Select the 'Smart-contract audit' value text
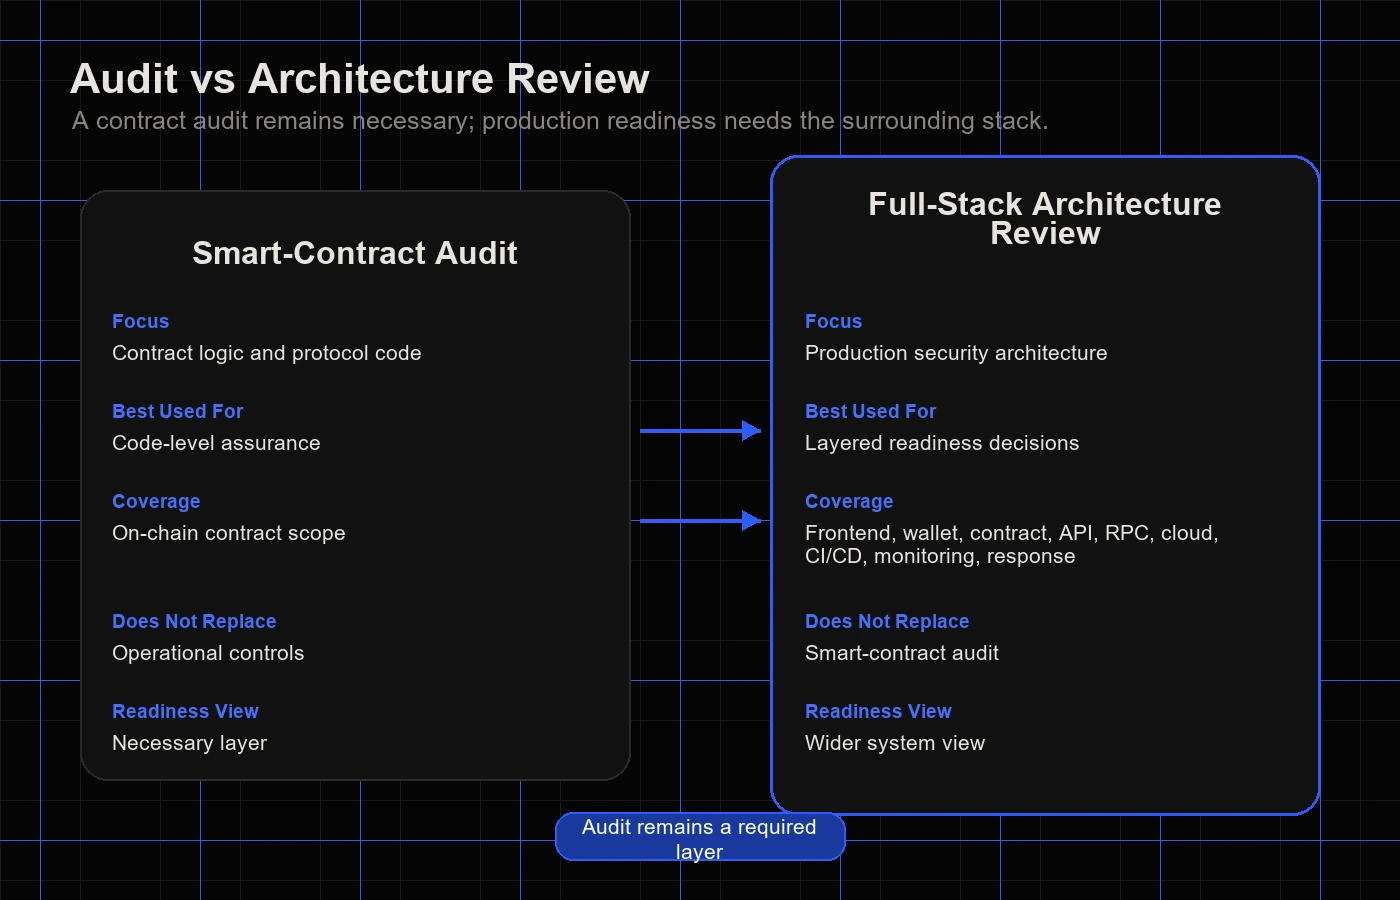This screenshot has width=1400, height=900. click(x=902, y=653)
